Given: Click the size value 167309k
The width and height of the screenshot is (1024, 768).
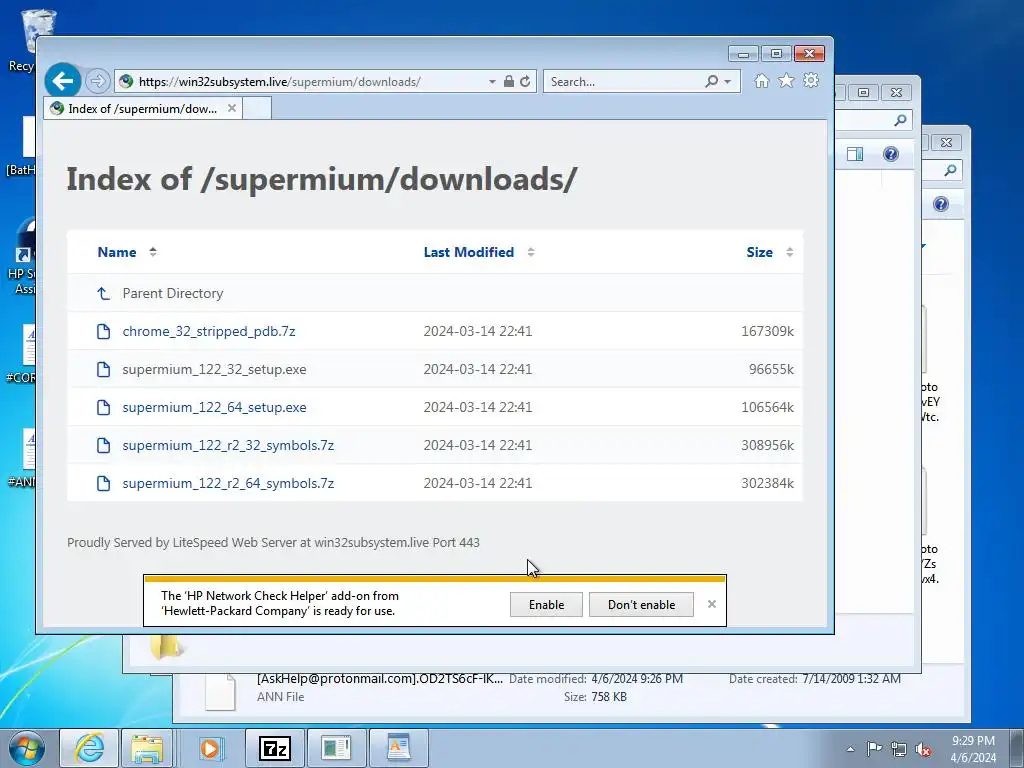Looking at the screenshot, I should 767,331.
